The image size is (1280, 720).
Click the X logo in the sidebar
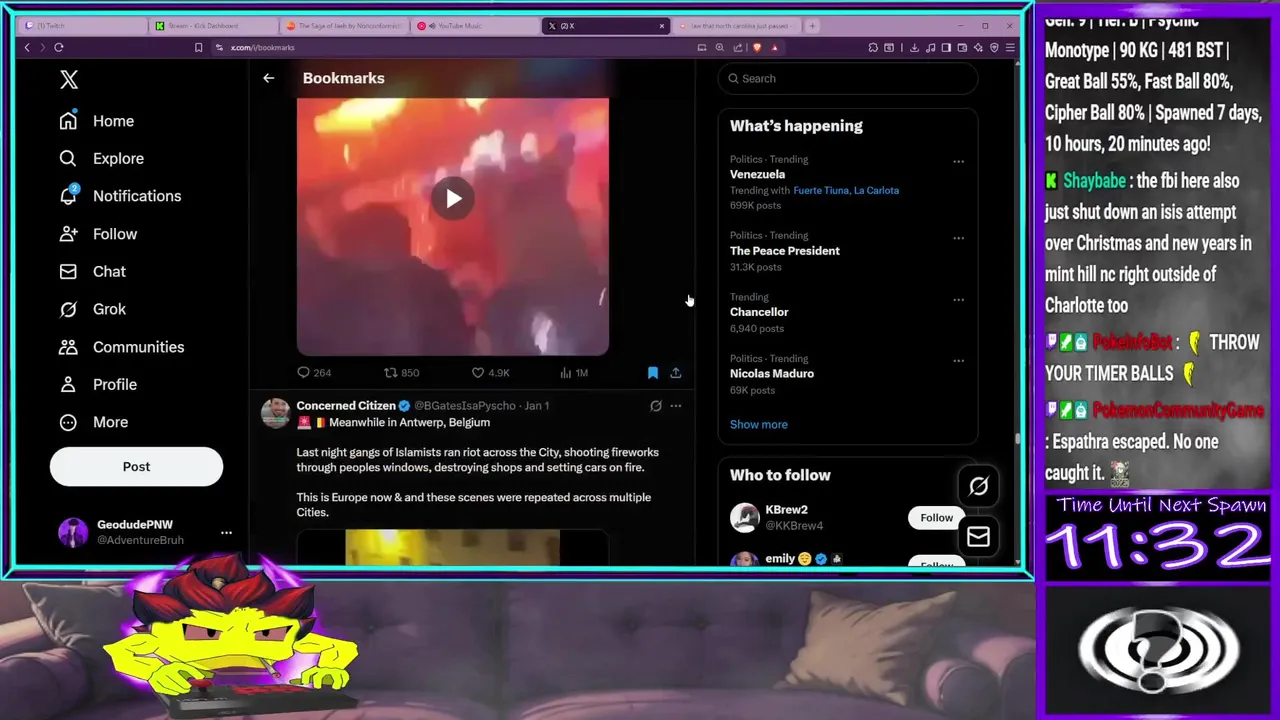click(x=68, y=80)
